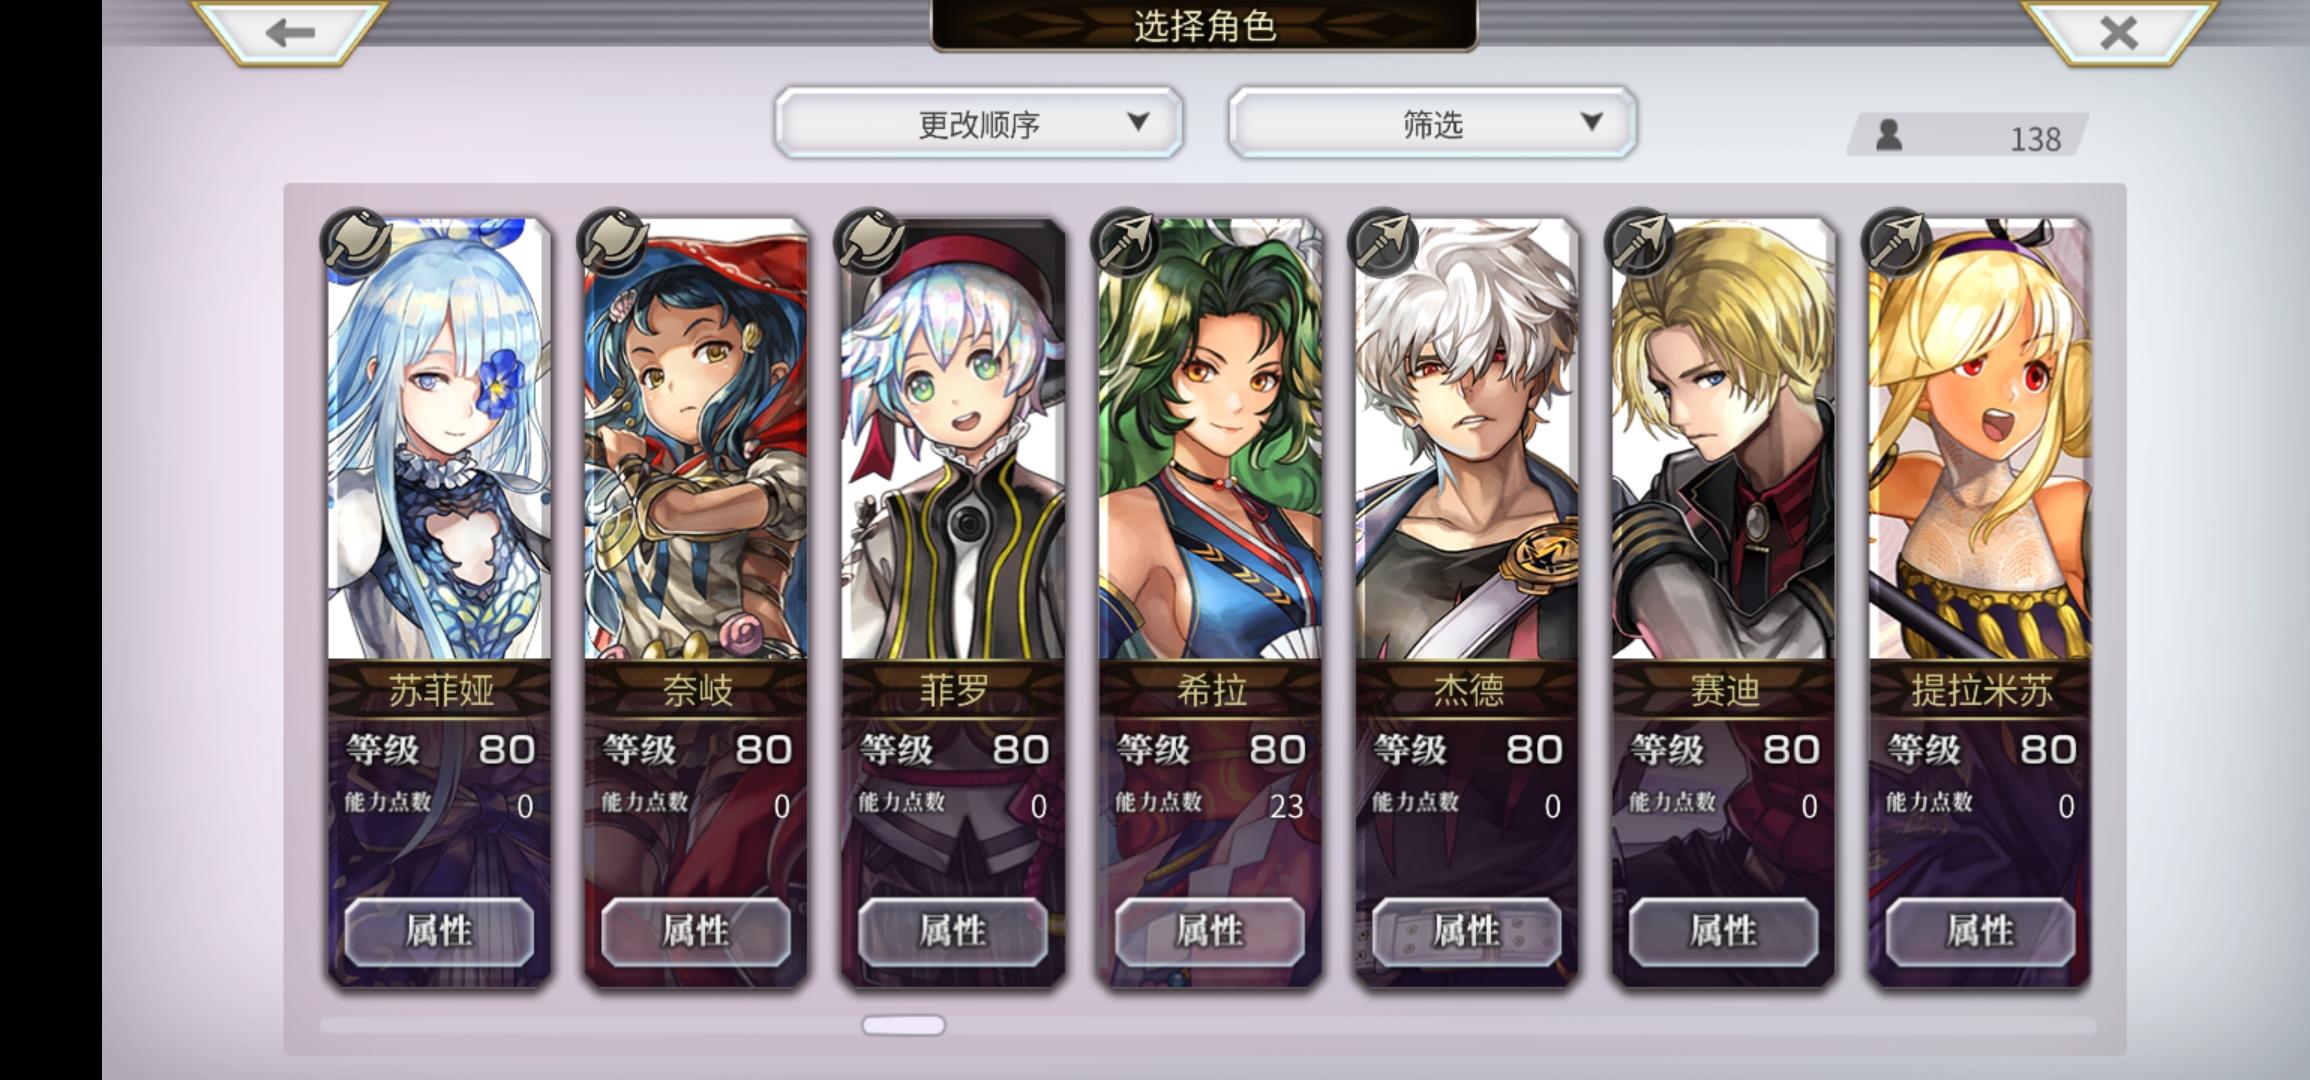Screen dimensions: 2310x1080
Task: Click the axe weapon icon on 菲罗
Action: click(x=869, y=243)
